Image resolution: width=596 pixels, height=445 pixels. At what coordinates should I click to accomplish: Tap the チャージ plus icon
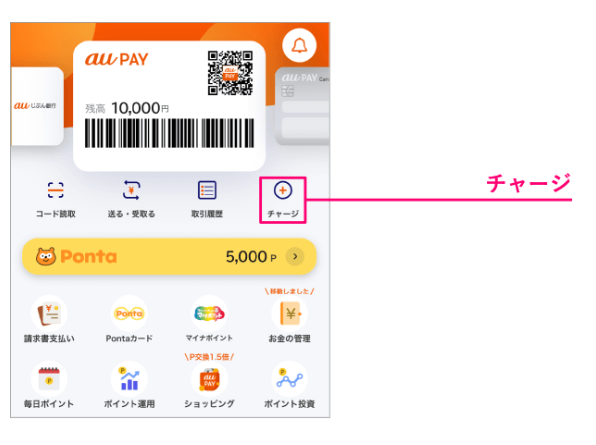coord(283,190)
